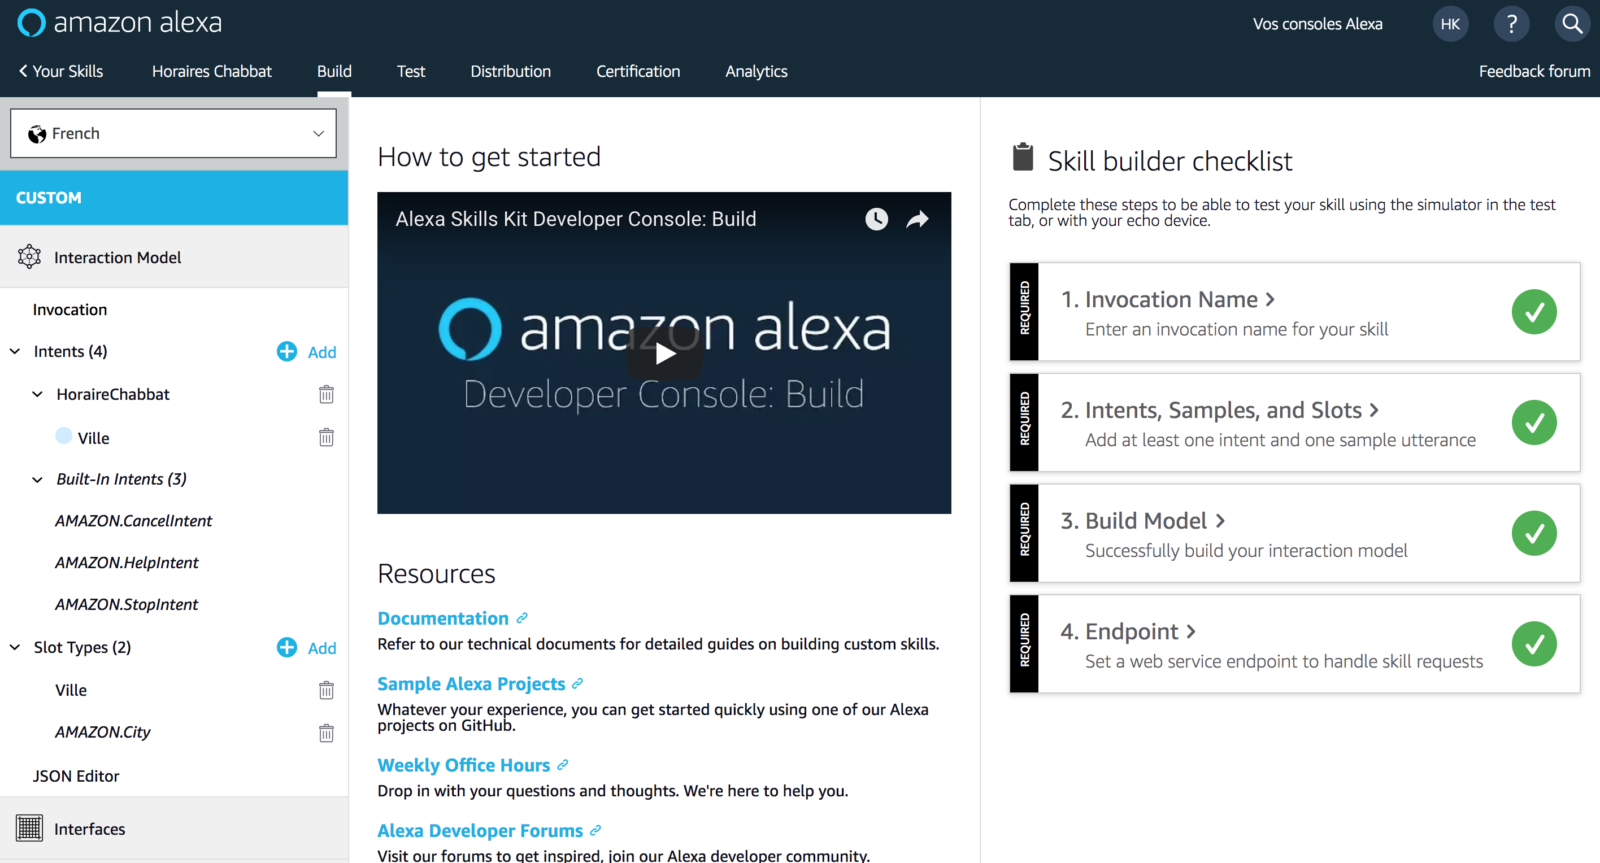This screenshot has height=863, width=1600.
Task: Collapse the Built-In Intents (3) group
Action: [37, 479]
